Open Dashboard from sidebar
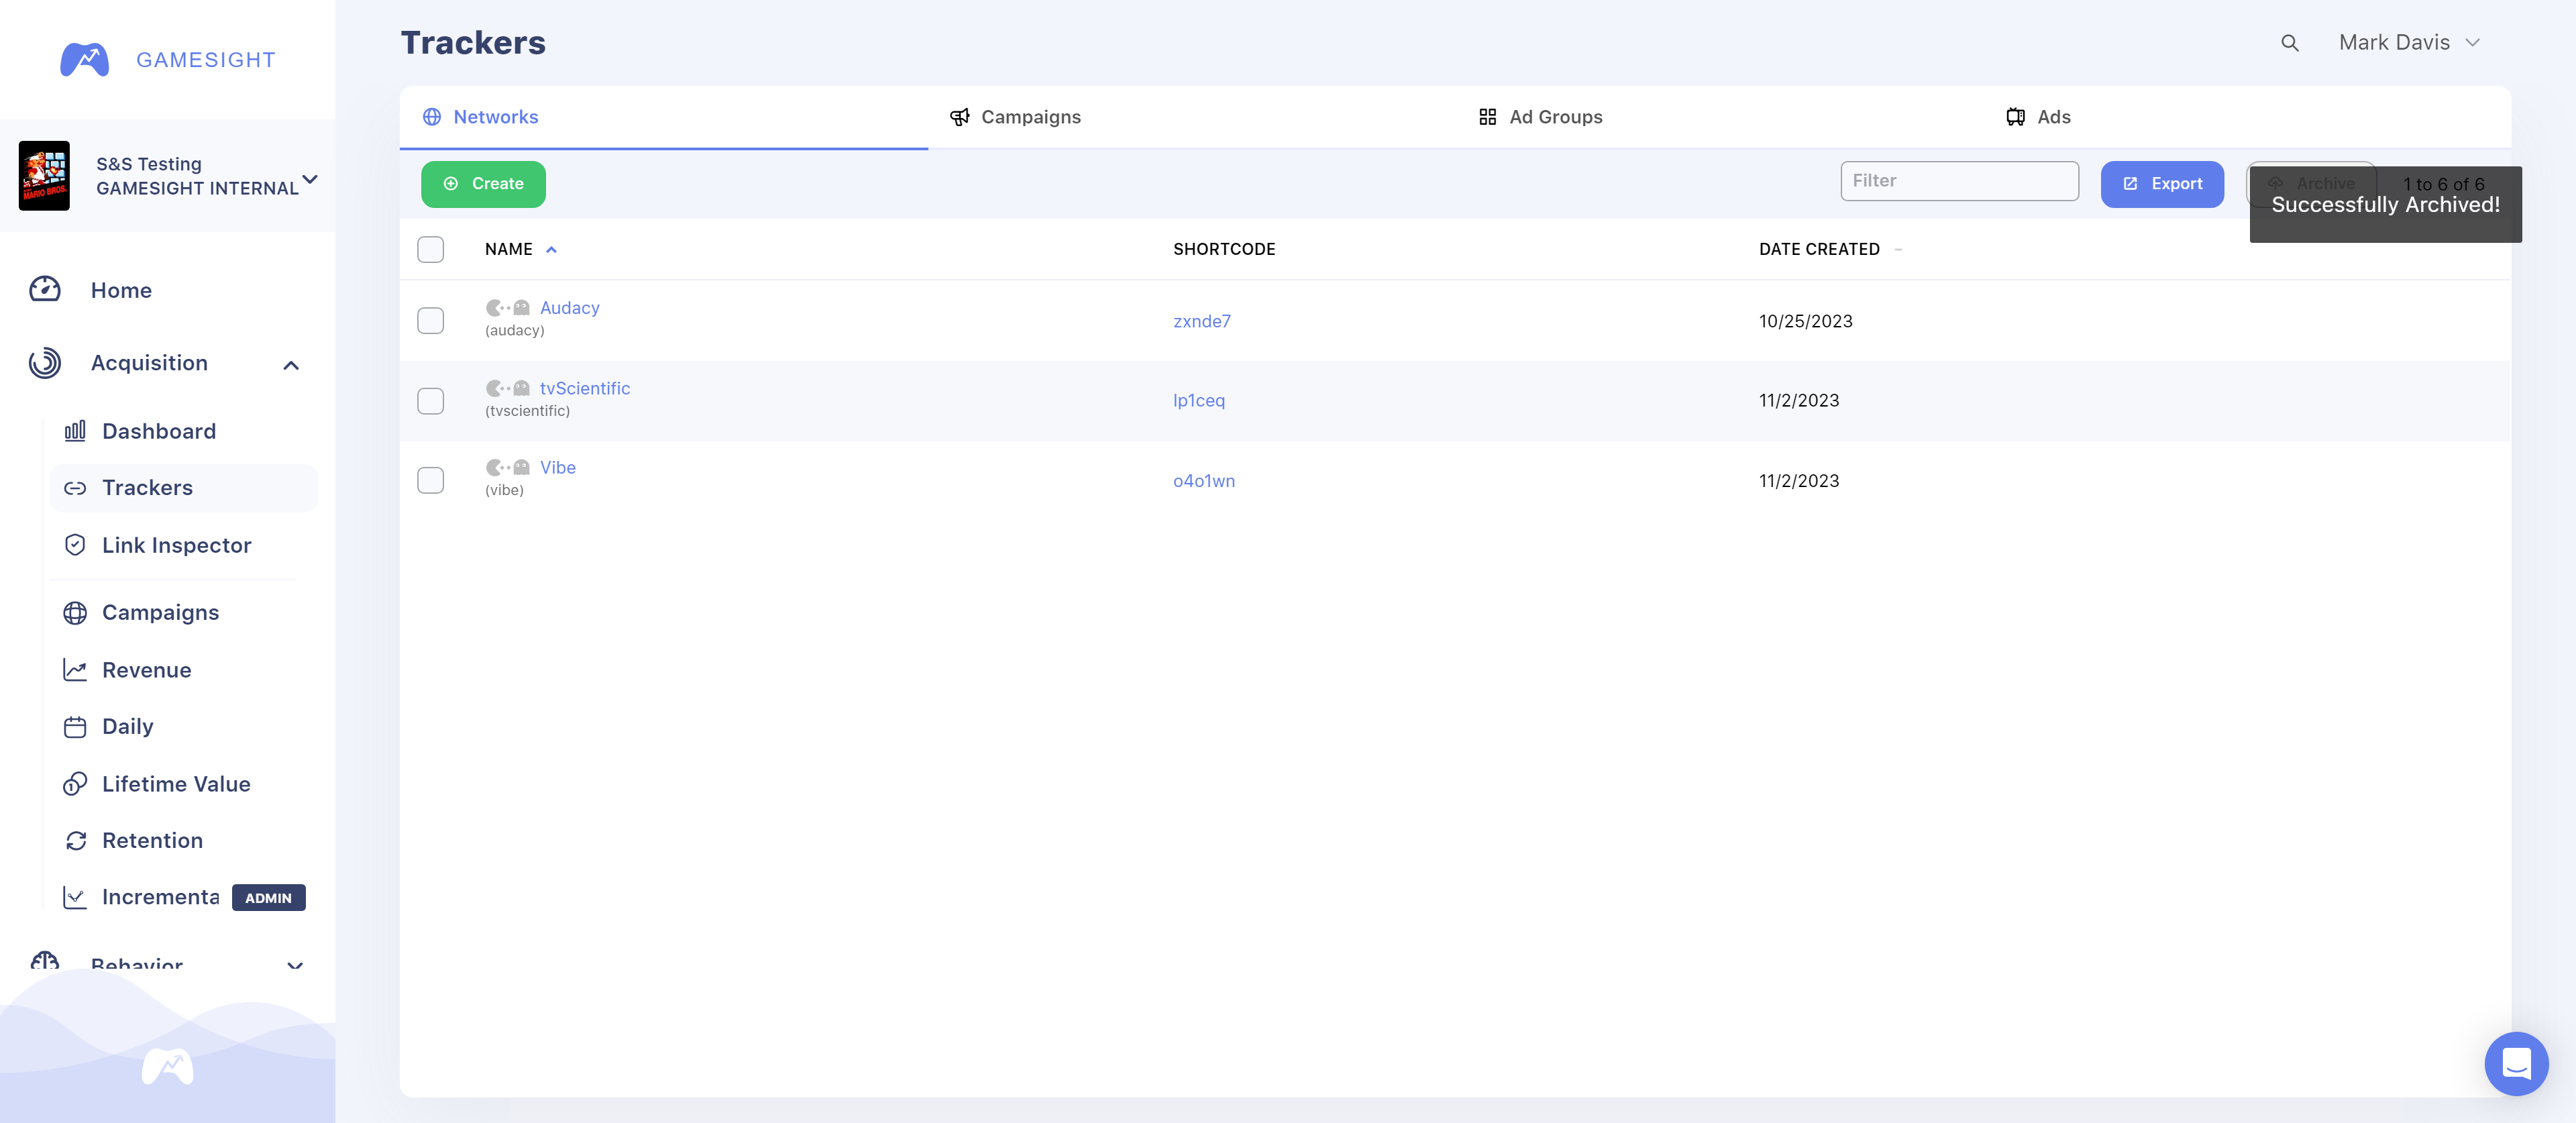2576x1123 pixels. click(x=159, y=431)
